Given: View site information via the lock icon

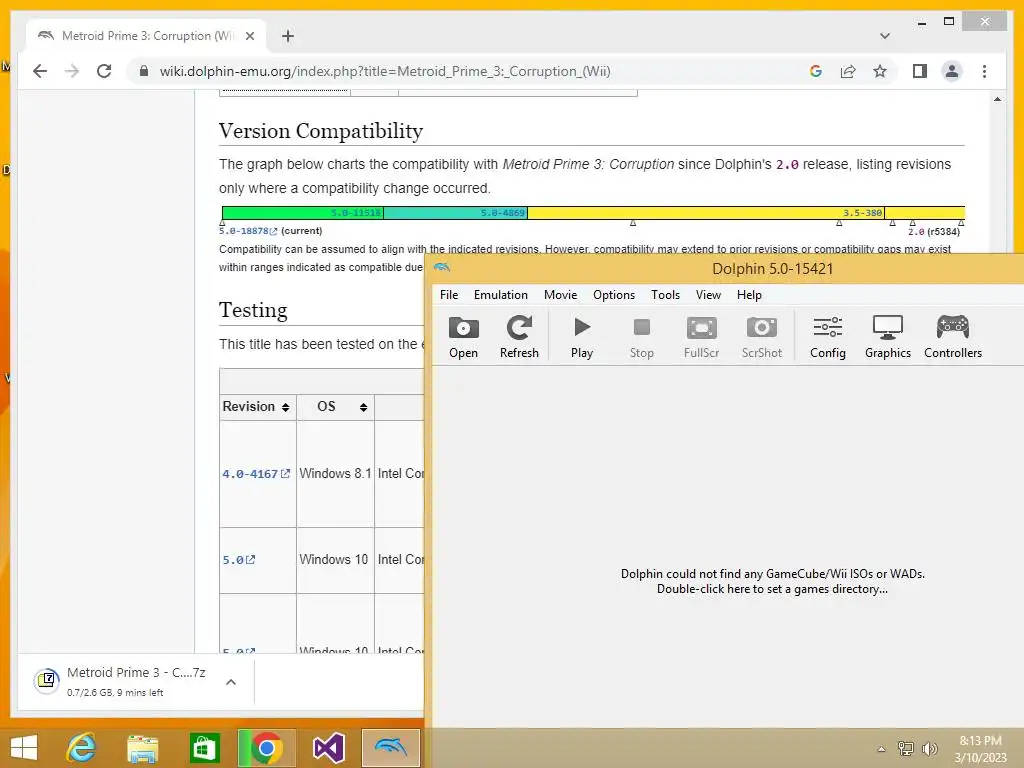Looking at the screenshot, I should click(x=144, y=71).
